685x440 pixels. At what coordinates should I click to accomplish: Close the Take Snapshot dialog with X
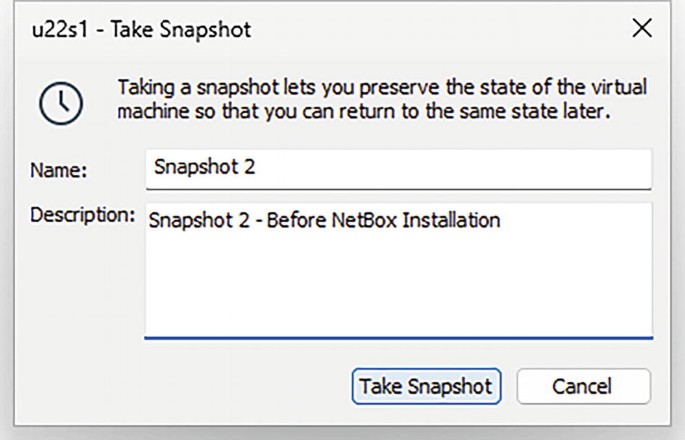[642, 30]
